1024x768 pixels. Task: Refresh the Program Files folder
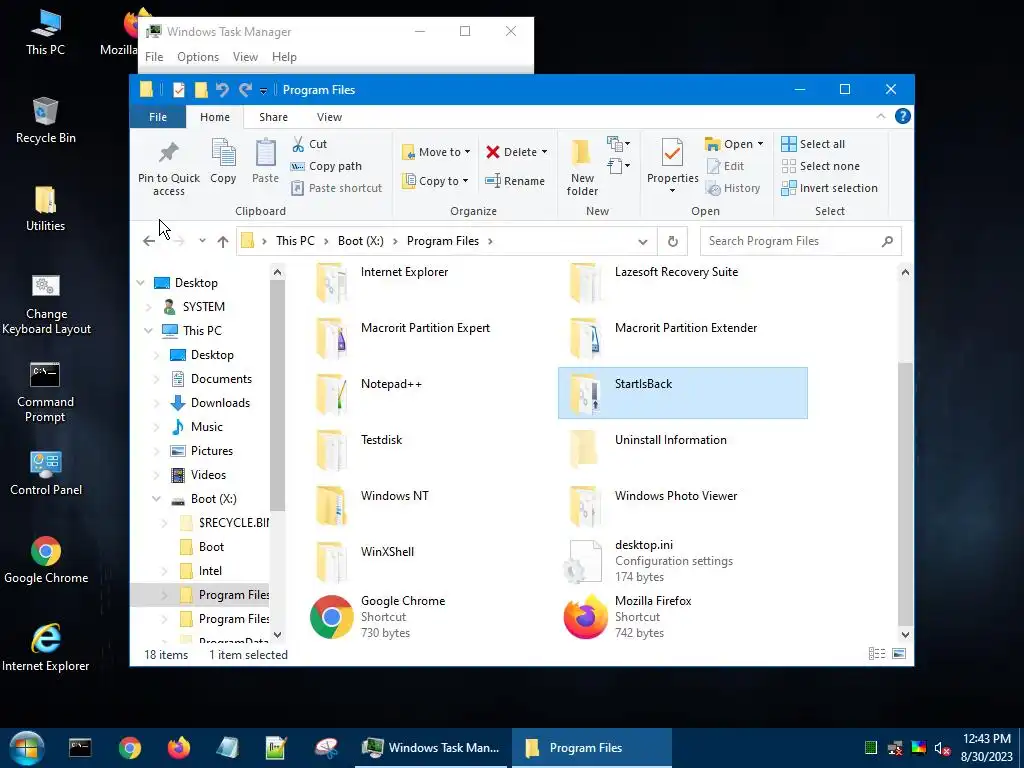[673, 242]
